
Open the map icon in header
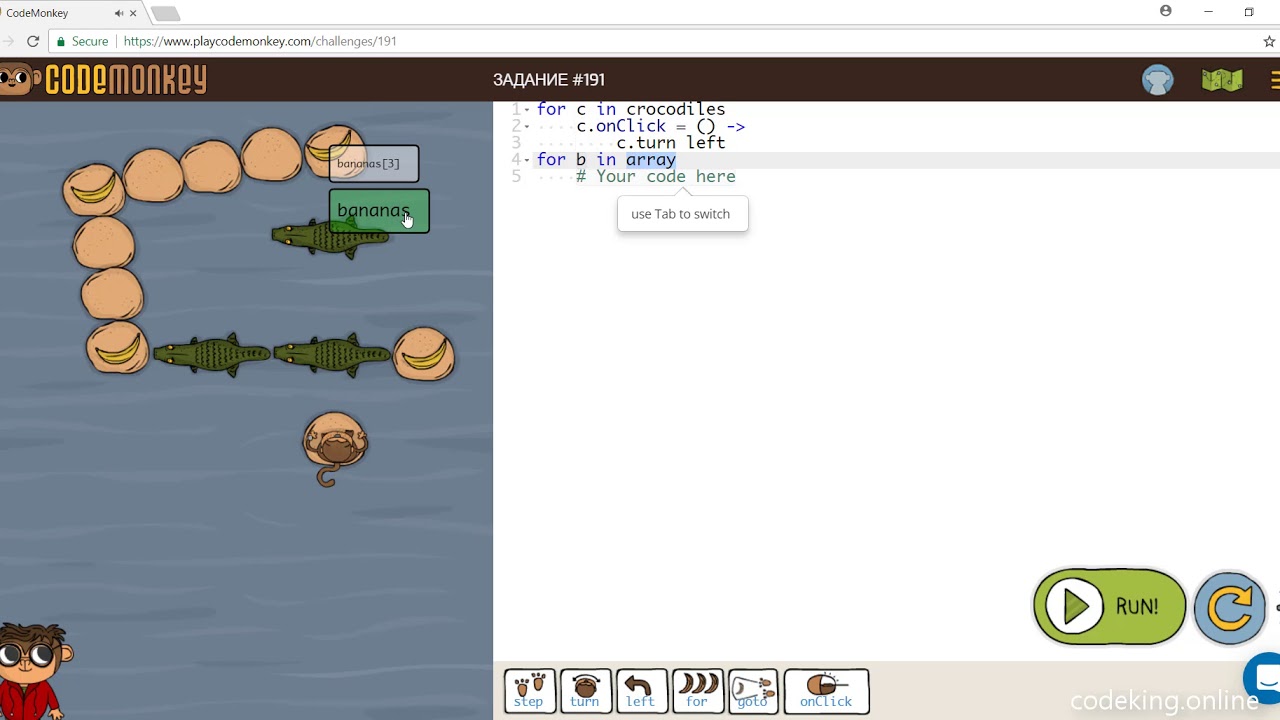[x=1222, y=80]
